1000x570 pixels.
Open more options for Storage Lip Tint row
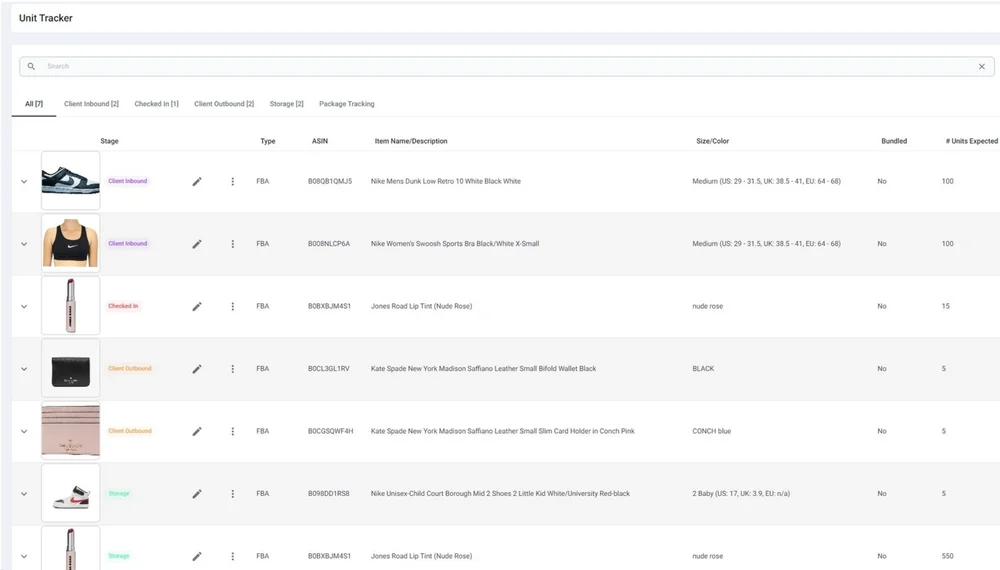233,557
